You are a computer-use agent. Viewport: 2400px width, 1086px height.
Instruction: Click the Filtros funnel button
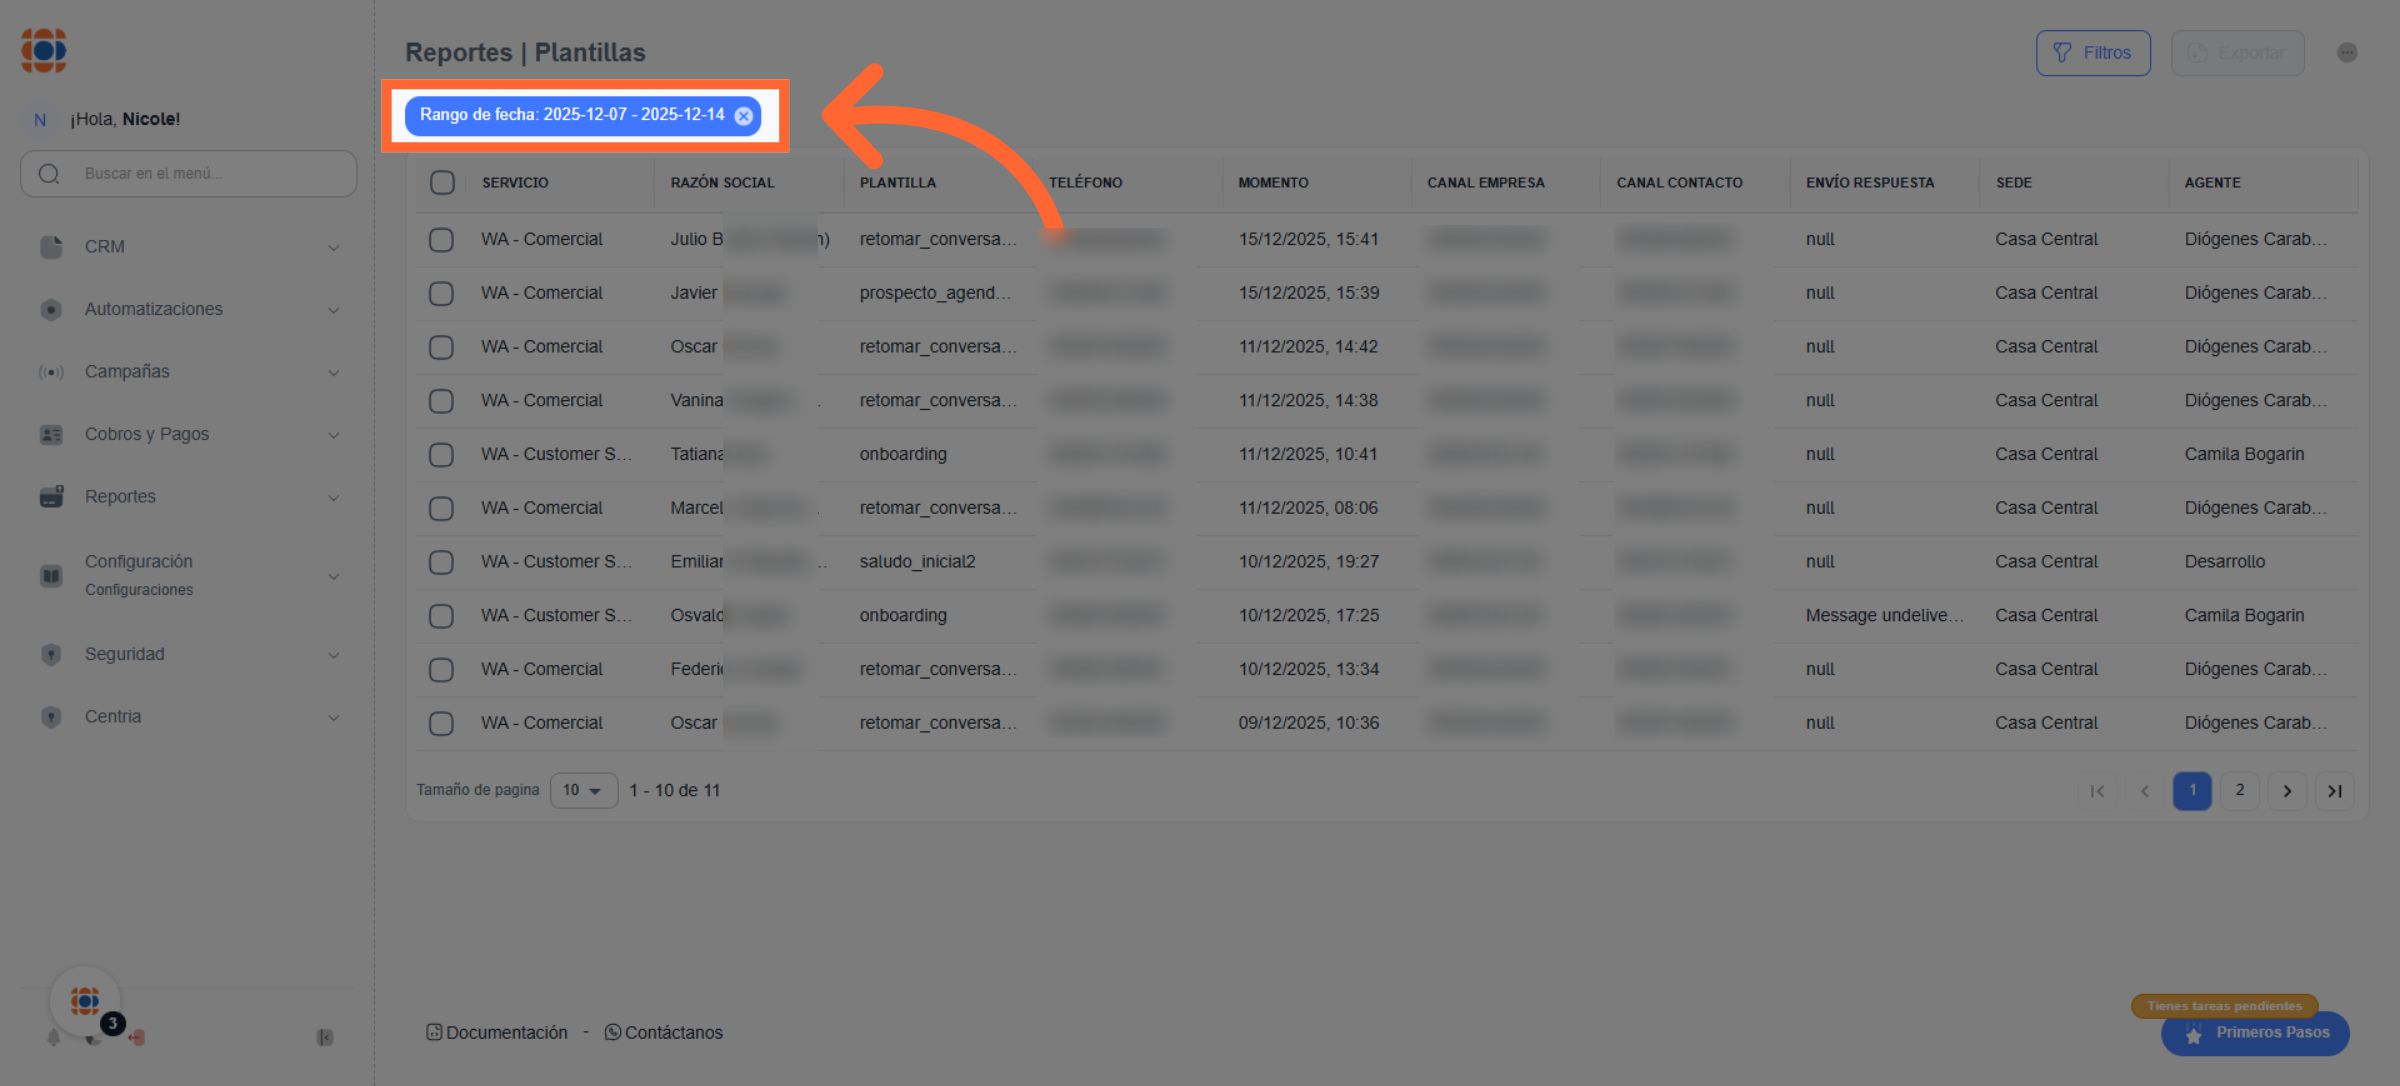tap(2093, 53)
